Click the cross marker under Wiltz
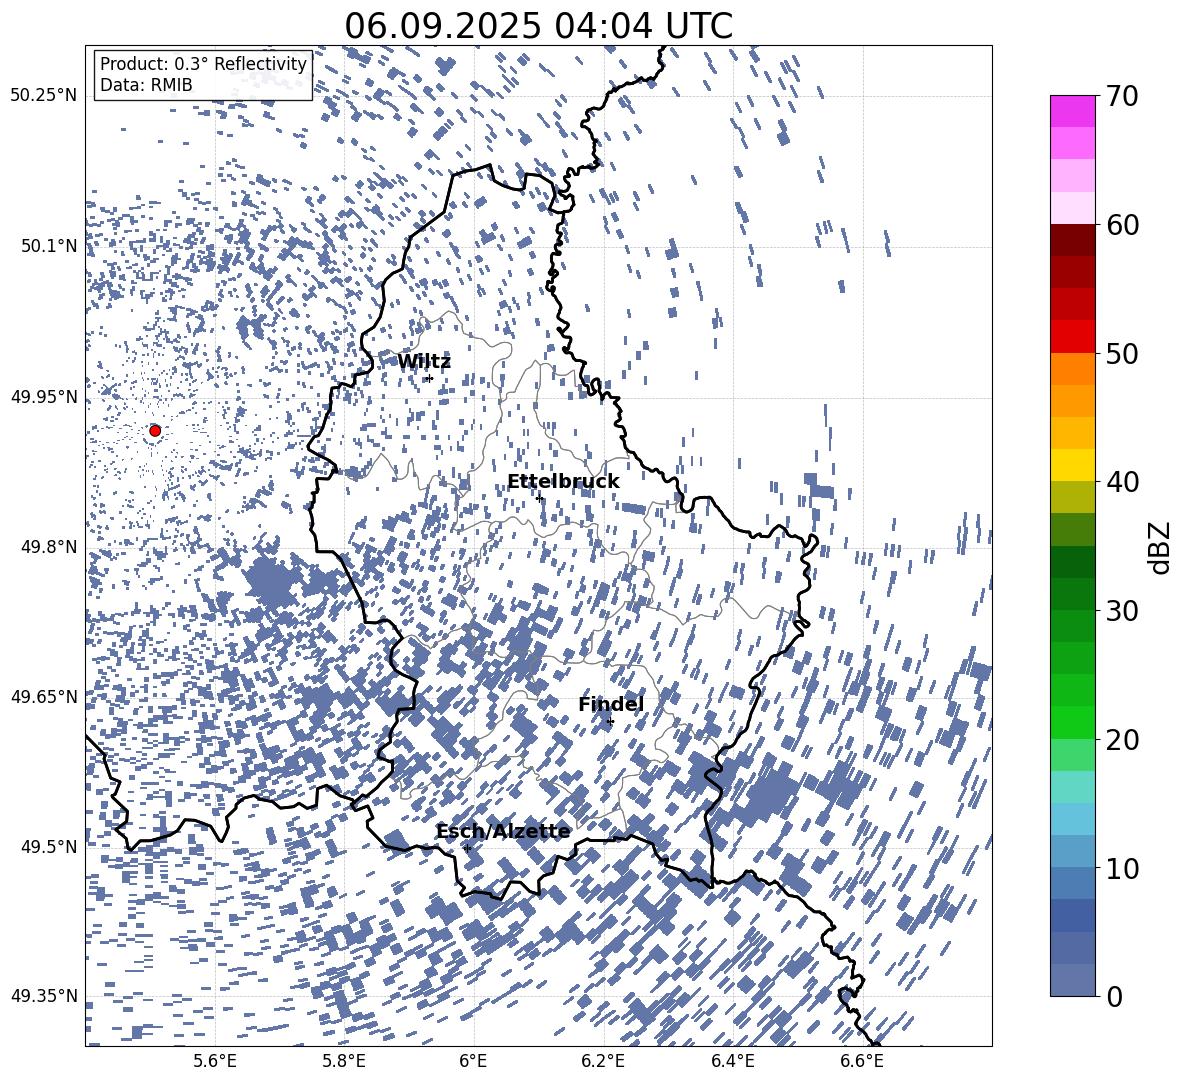The width and height of the screenshot is (1184, 1081). coord(430,378)
